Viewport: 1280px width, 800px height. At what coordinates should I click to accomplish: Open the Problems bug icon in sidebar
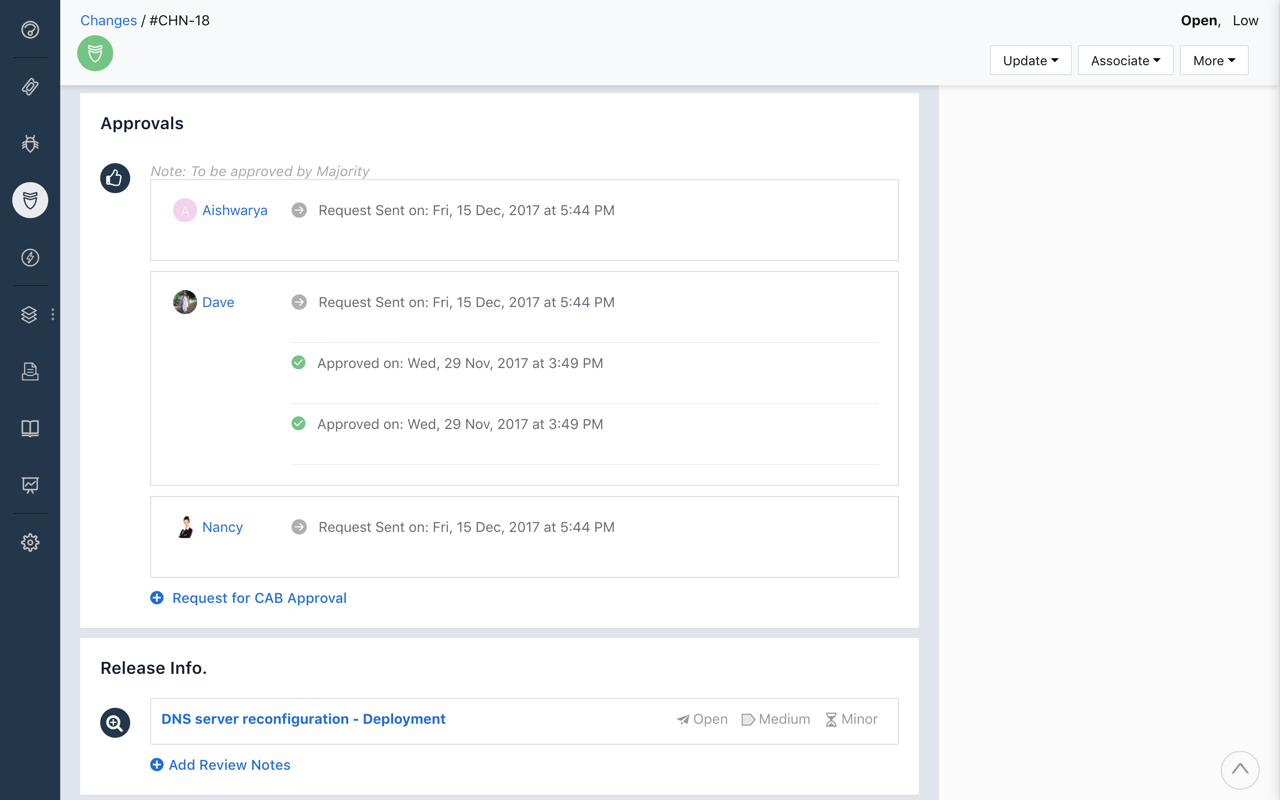pyautogui.click(x=30, y=144)
